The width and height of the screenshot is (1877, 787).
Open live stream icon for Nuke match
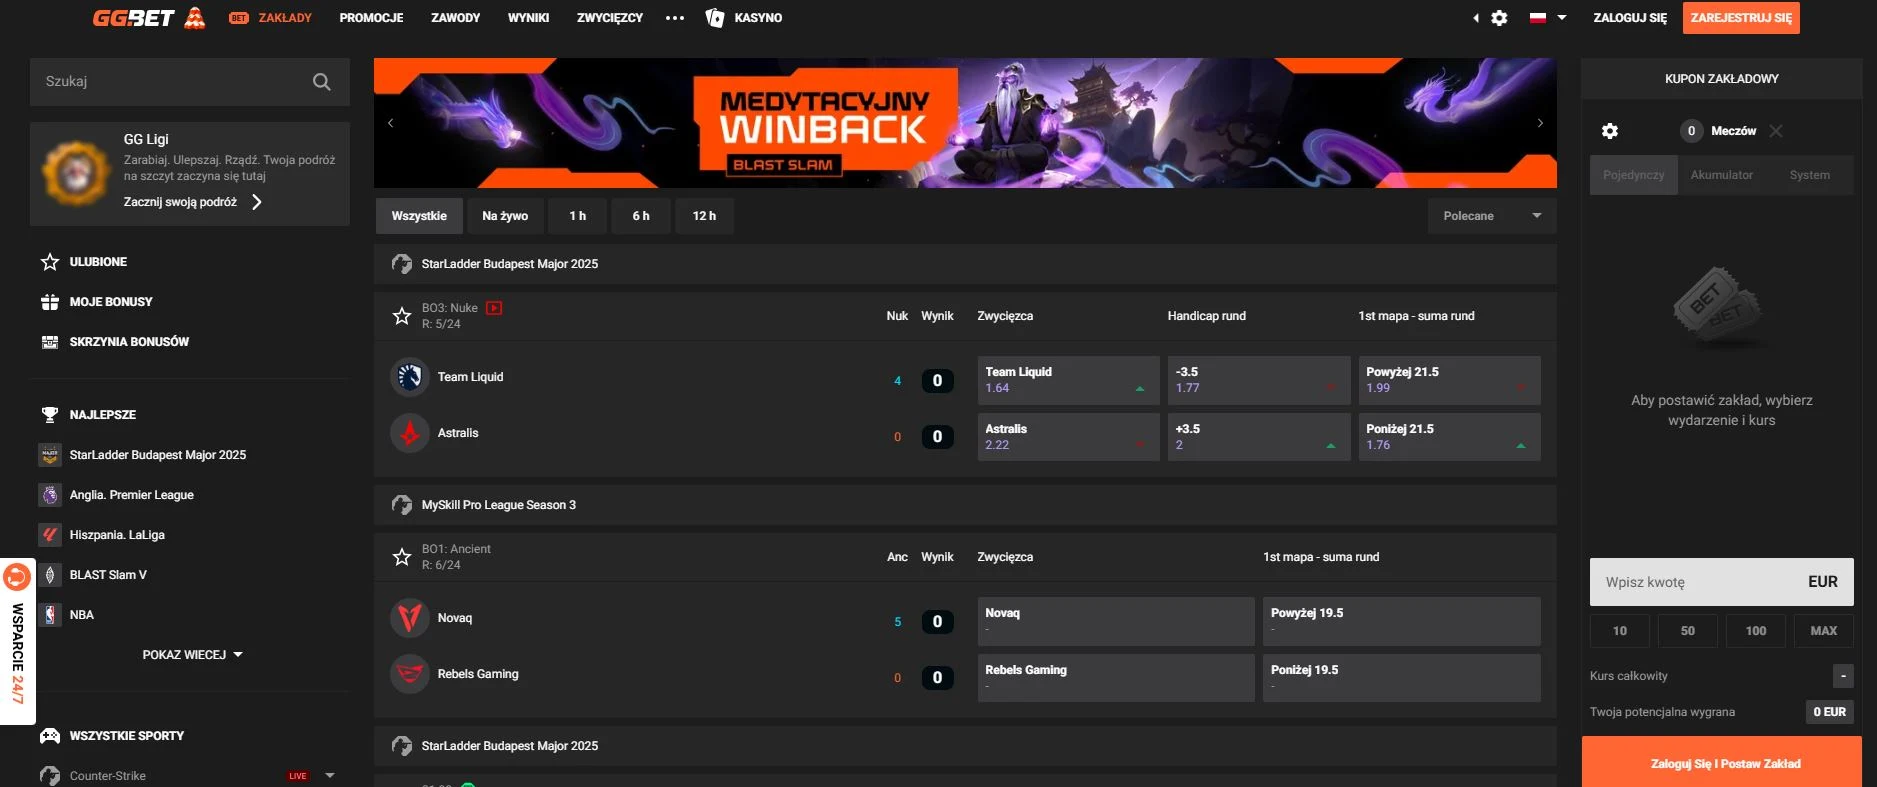coord(494,308)
